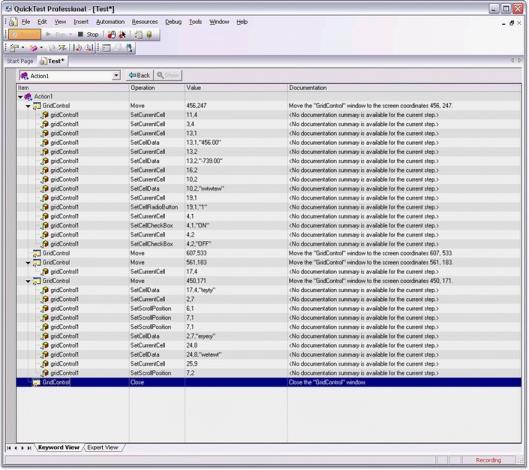This screenshot has width=529, height=470.
Task: Click the last blue icon of the second toolbar
Action: coord(129,48)
